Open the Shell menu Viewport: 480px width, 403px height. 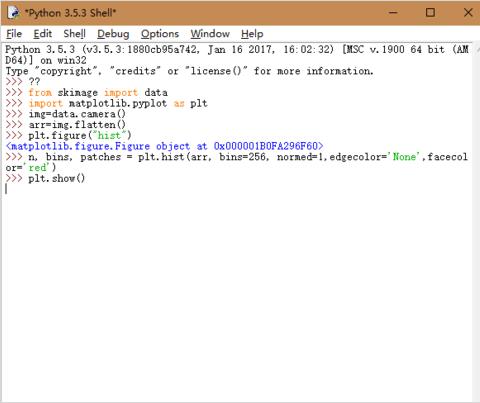click(x=75, y=34)
